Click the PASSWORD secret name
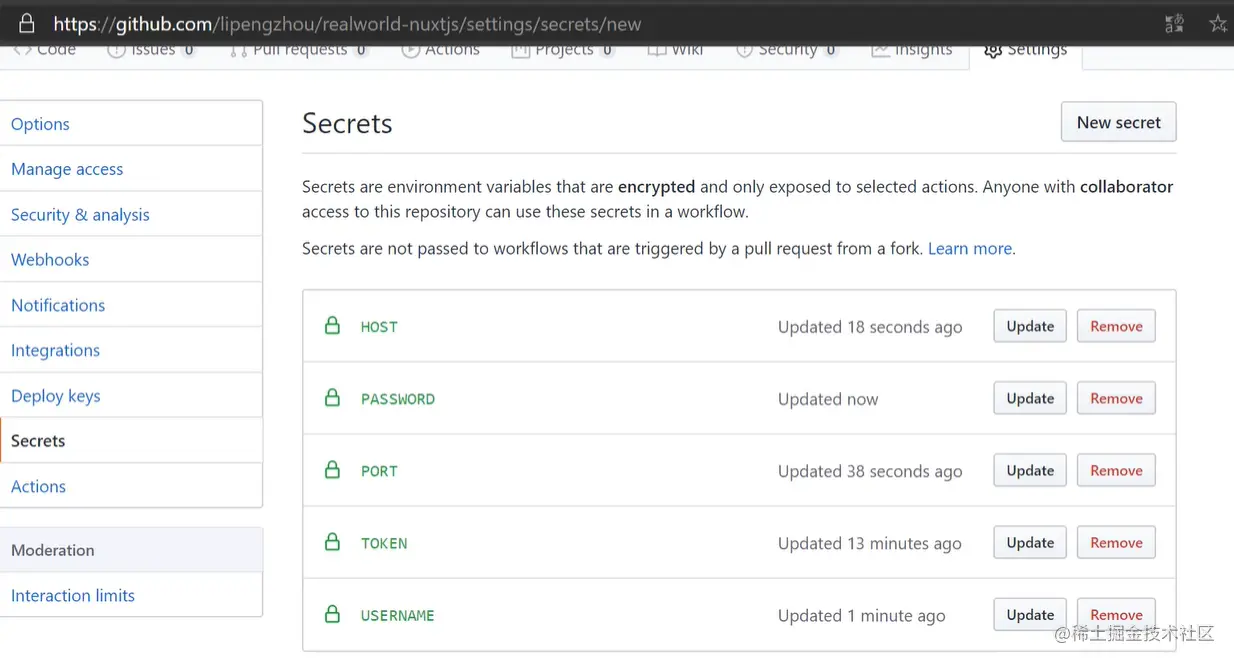 [x=397, y=399]
